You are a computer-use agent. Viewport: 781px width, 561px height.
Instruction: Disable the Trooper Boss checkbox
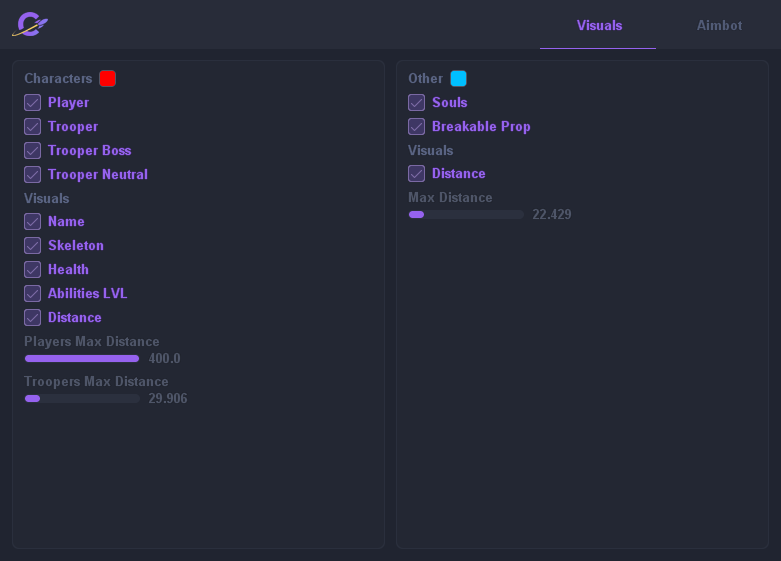[x=33, y=151]
